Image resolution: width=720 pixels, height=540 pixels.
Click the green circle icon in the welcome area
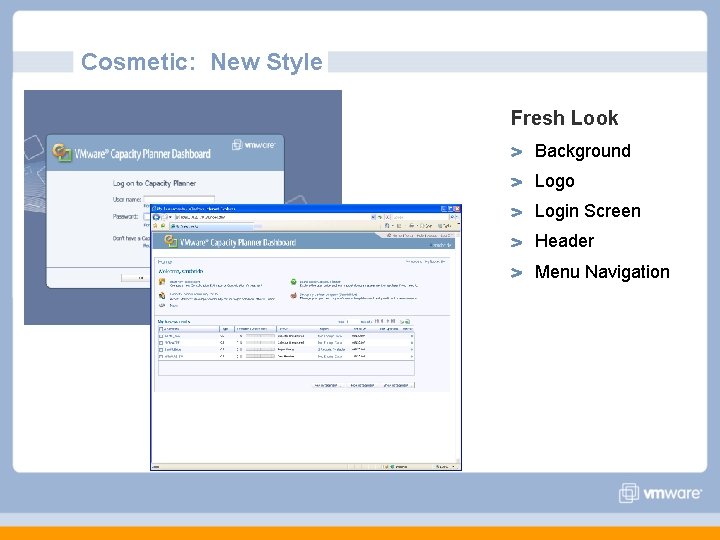(293, 282)
